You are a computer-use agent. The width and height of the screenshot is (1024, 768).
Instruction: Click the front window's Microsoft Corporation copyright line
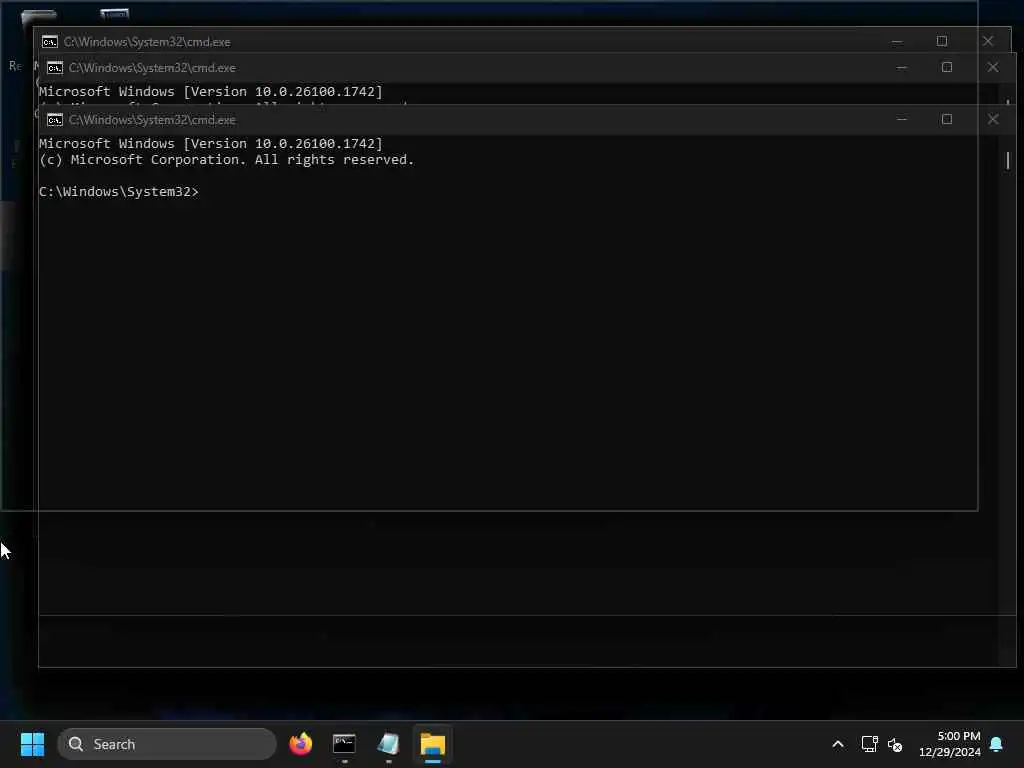pyautogui.click(x=227, y=159)
